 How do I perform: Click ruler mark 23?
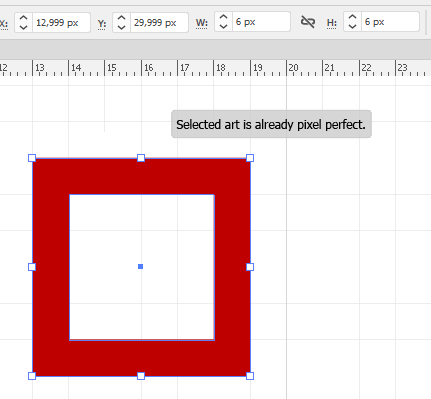click(x=402, y=68)
